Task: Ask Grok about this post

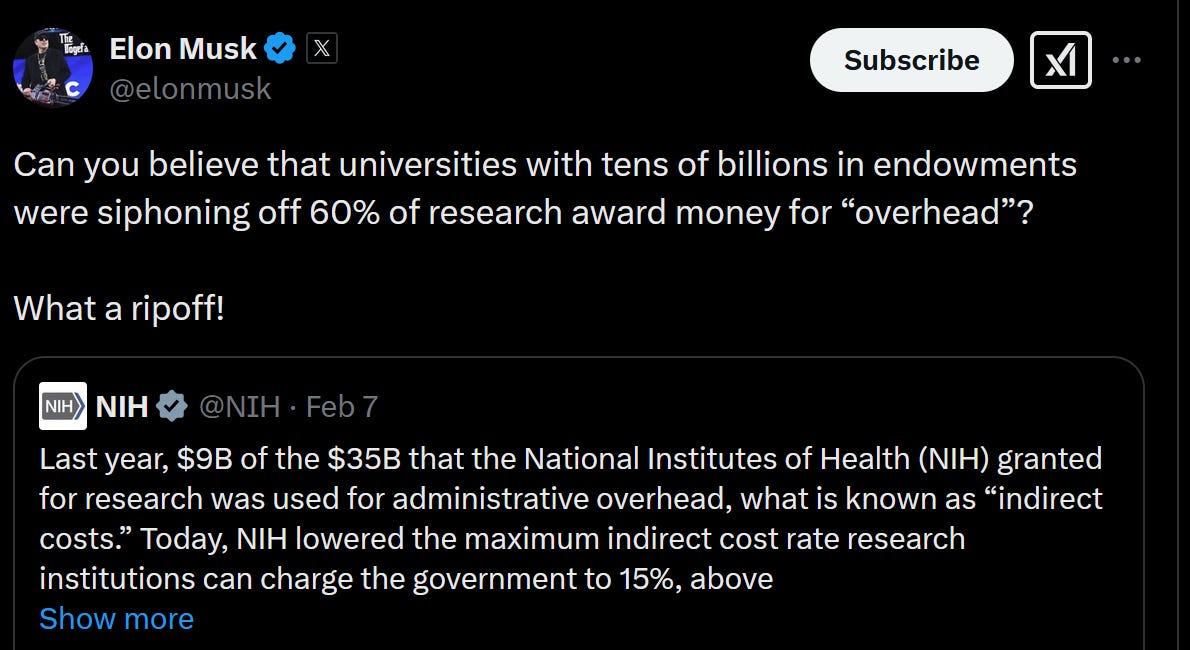Action: [1060, 60]
